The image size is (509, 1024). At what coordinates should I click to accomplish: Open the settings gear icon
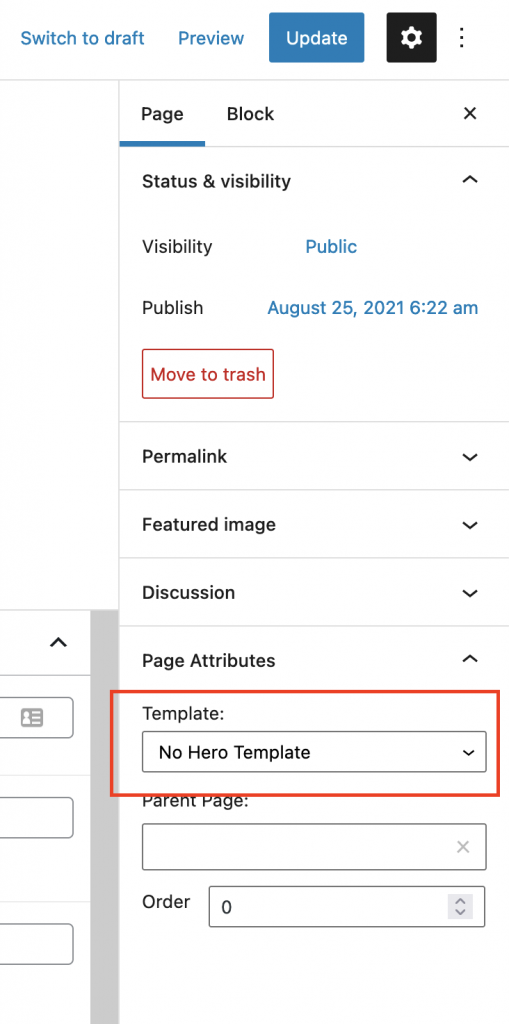(x=411, y=38)
